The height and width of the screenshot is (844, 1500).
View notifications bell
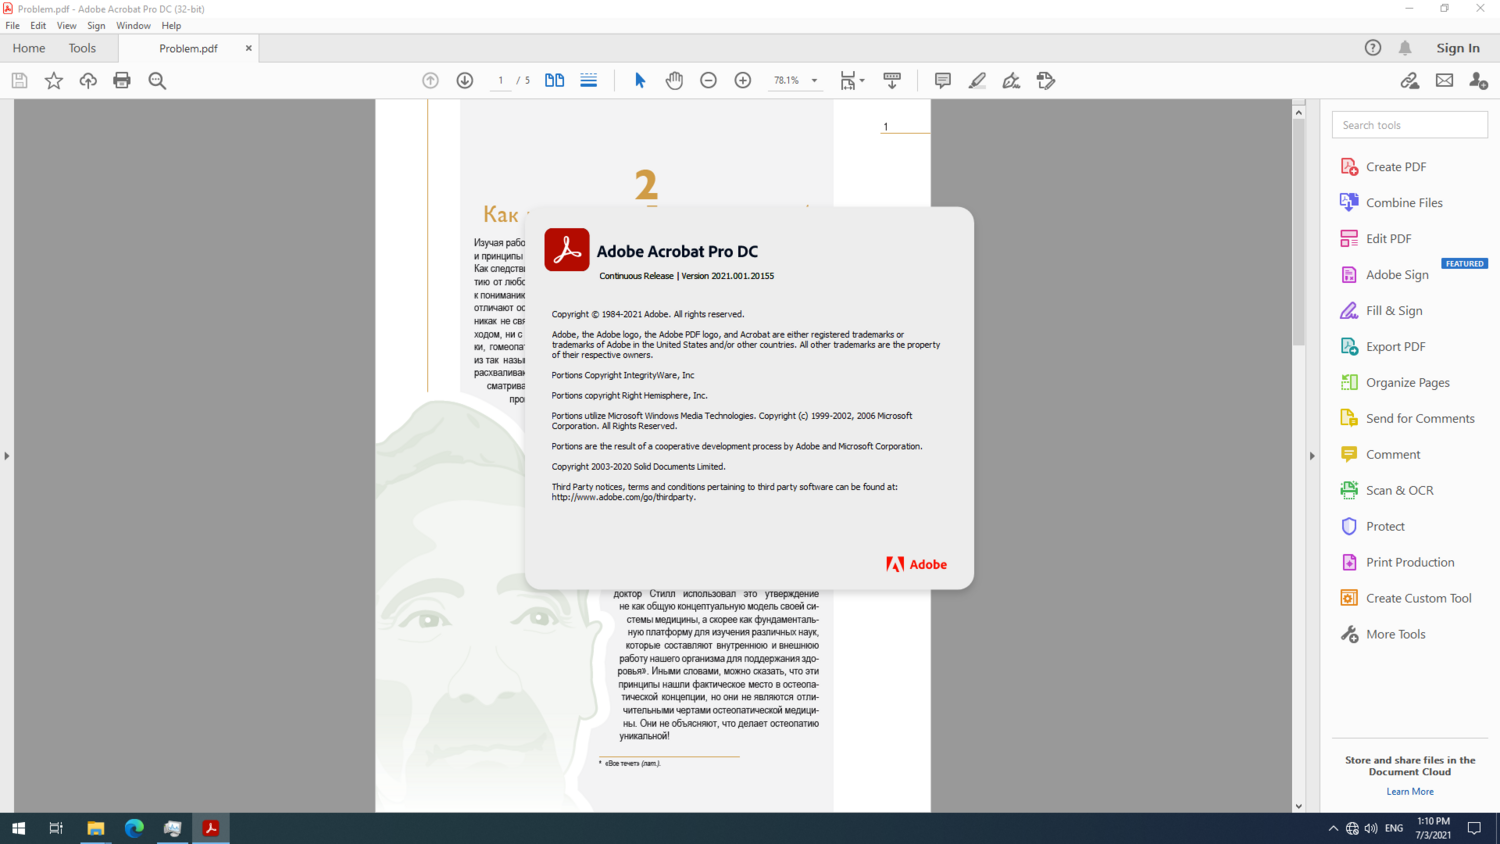point(1405,48)
